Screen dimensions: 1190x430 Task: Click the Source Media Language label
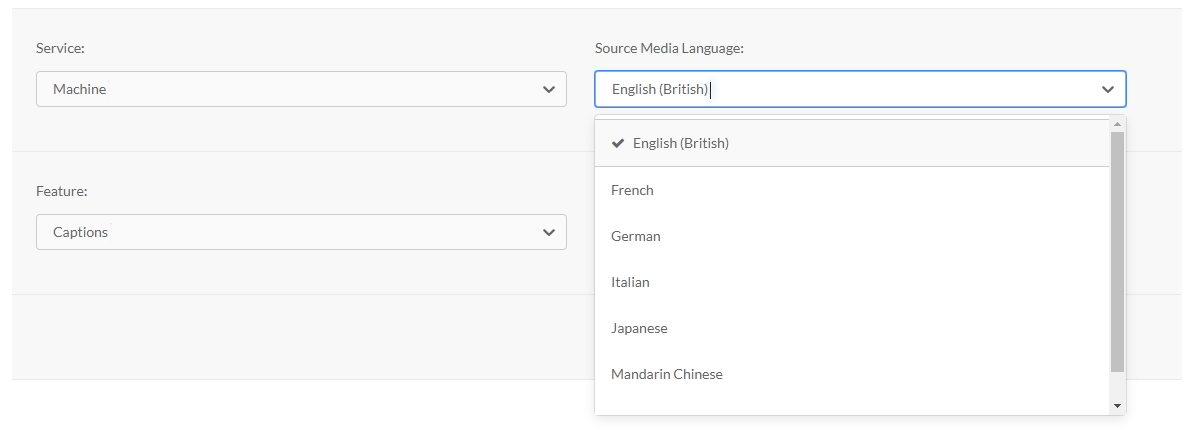[669, 48]
